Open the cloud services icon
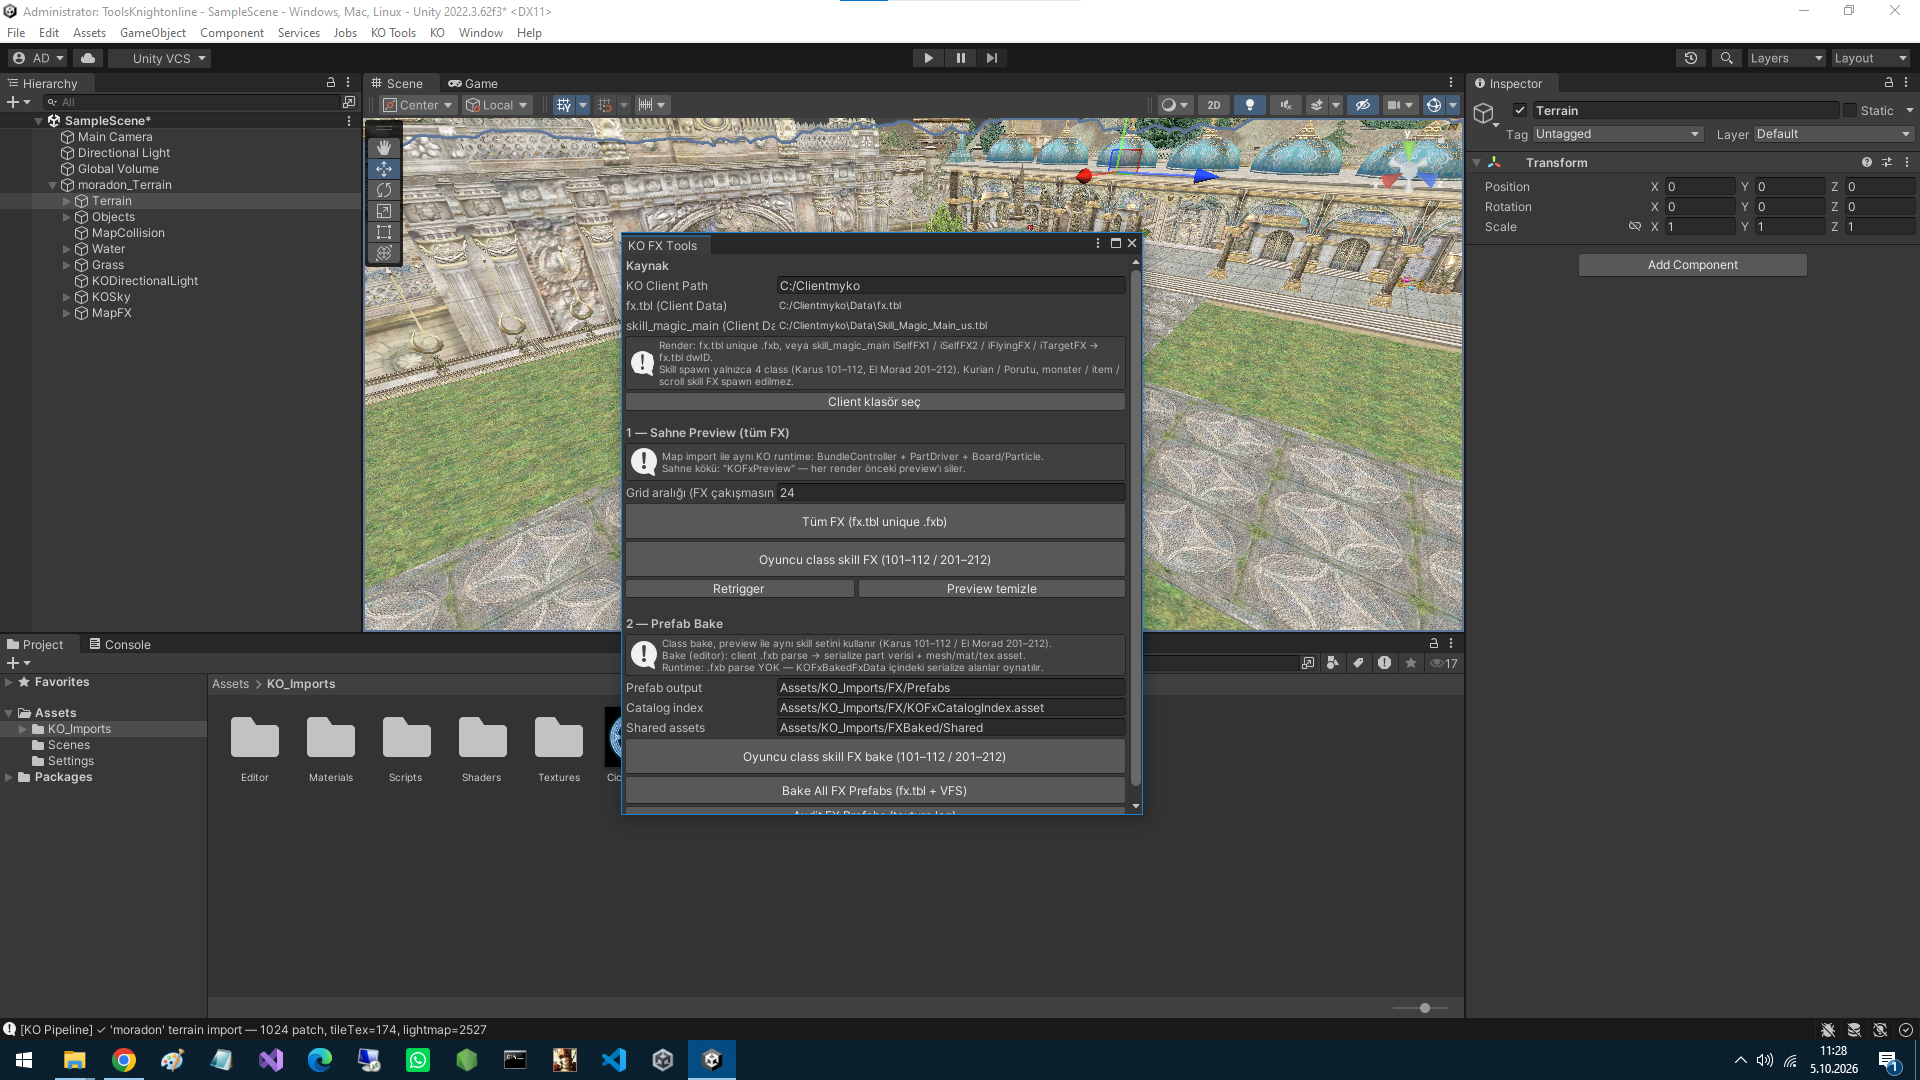 (88, 58)
